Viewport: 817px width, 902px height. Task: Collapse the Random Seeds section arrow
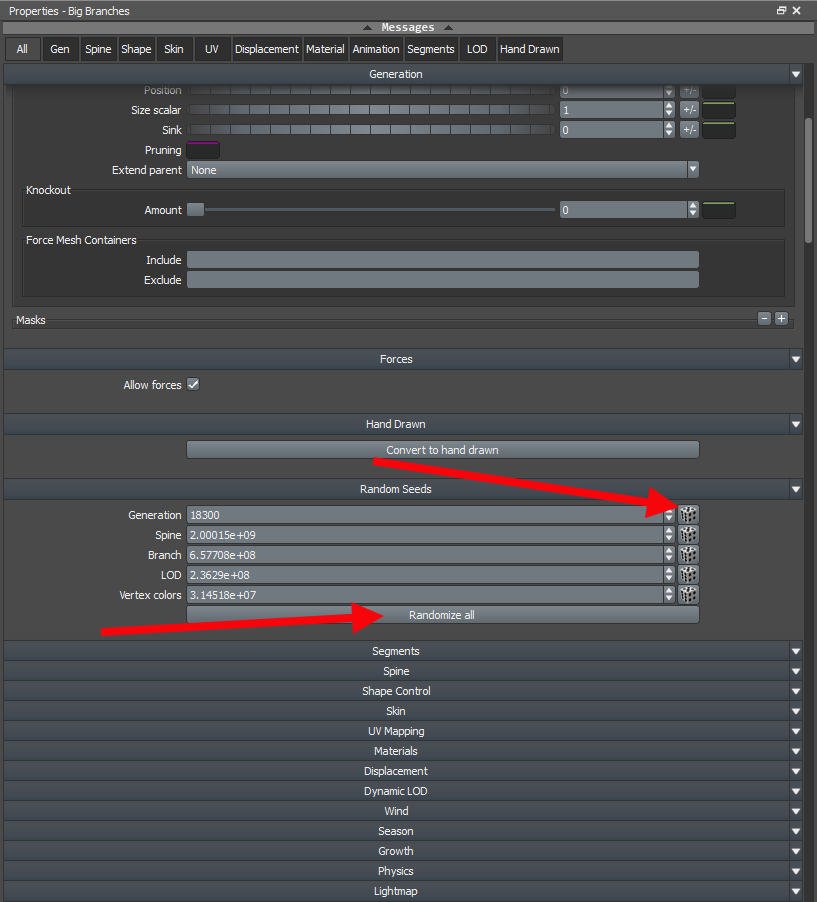pos(796,490)
